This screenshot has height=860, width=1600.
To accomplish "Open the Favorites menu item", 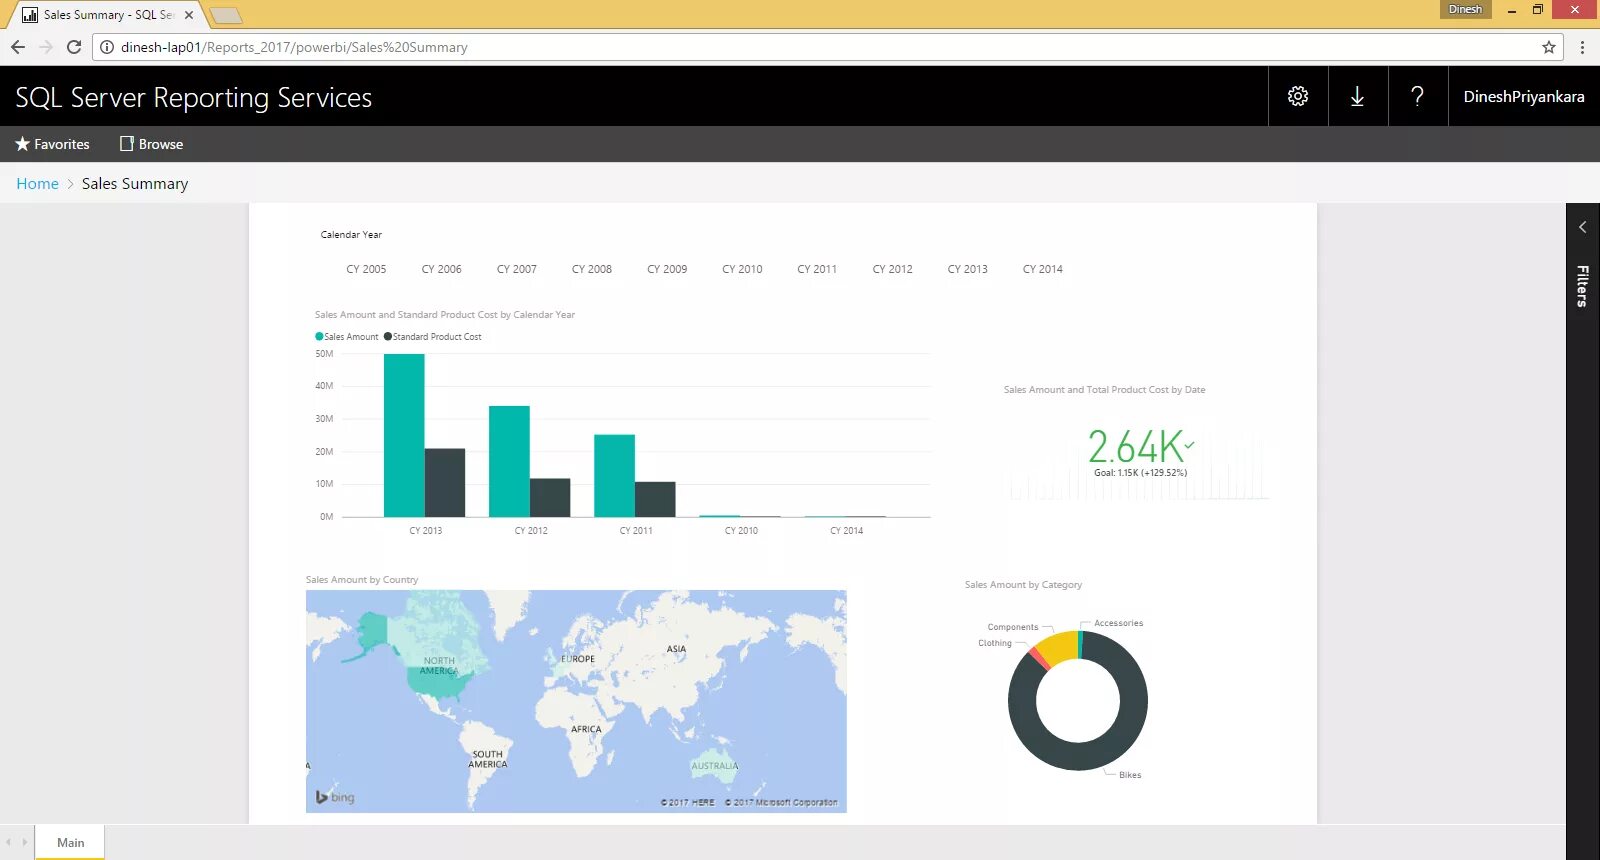I will [52, 144].
